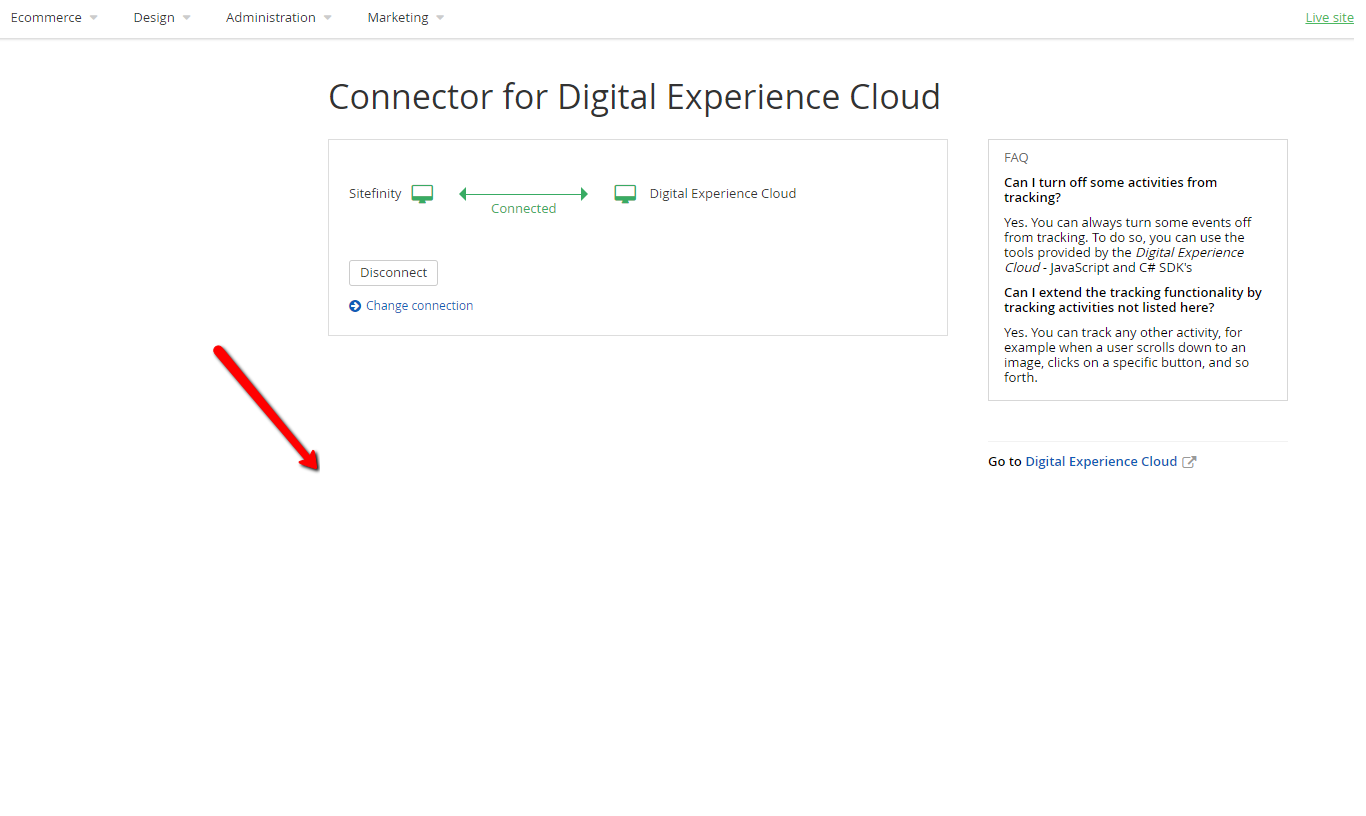Click the green Connected status text
This screenshot has width=1366, height=816.
[x=523, y=209]
